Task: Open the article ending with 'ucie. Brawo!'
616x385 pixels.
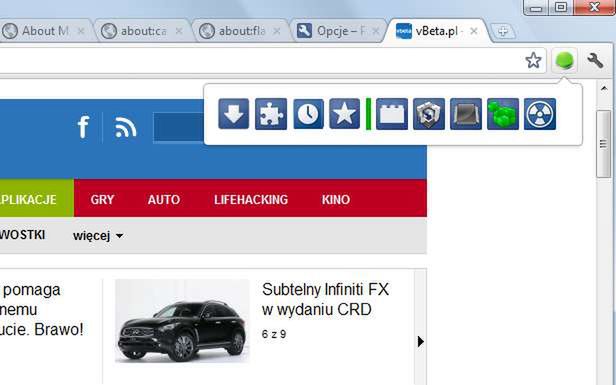Action: click(x=42, y=310)
